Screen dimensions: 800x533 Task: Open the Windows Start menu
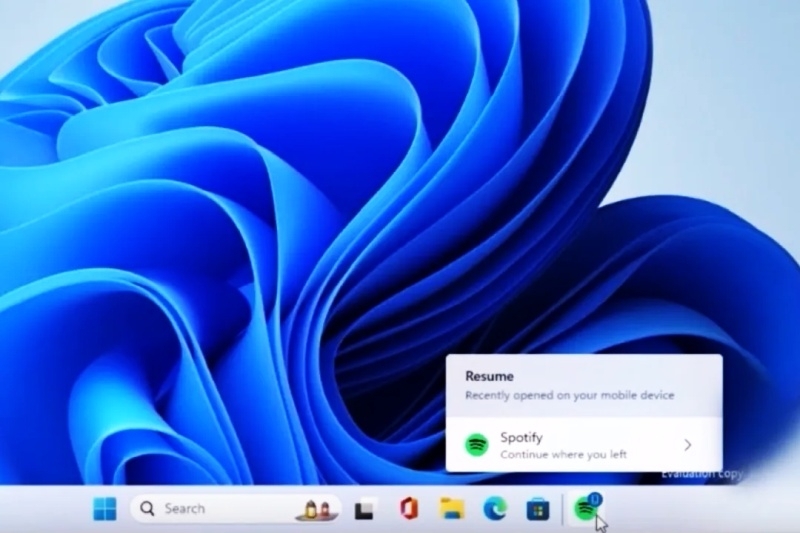pos(105,509)
